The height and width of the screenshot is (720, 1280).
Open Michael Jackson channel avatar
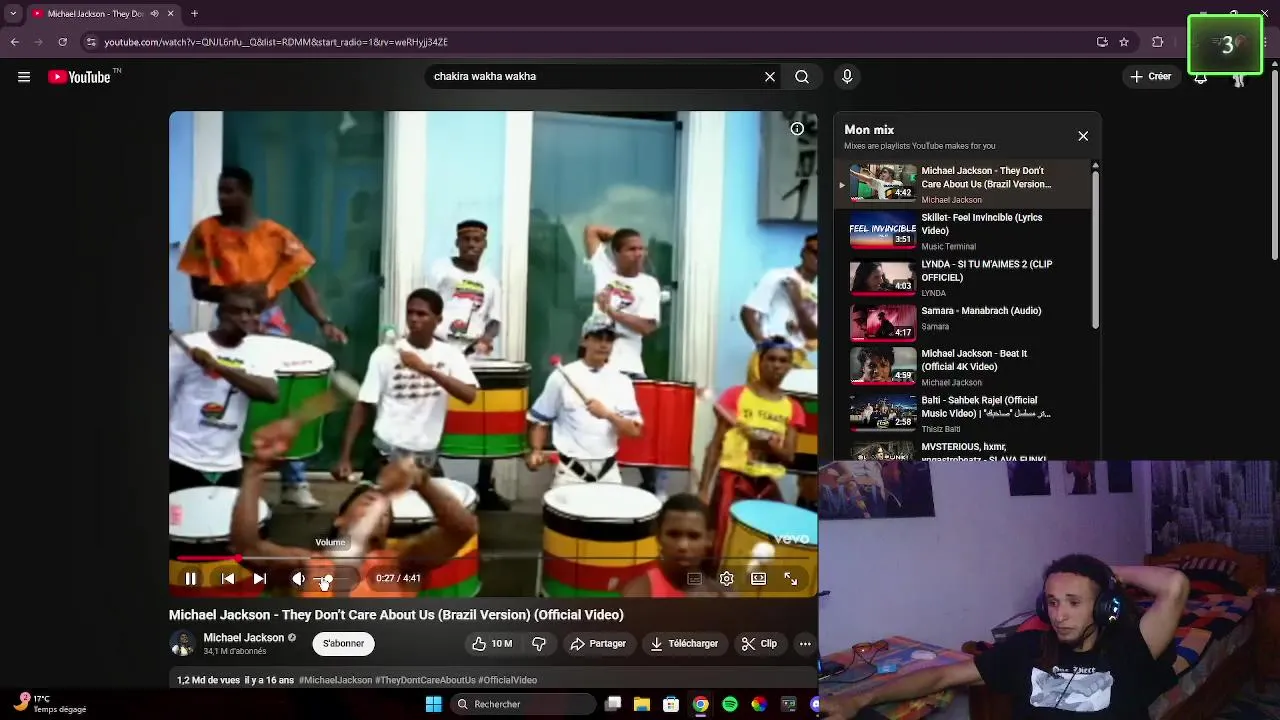click(182, 643)
